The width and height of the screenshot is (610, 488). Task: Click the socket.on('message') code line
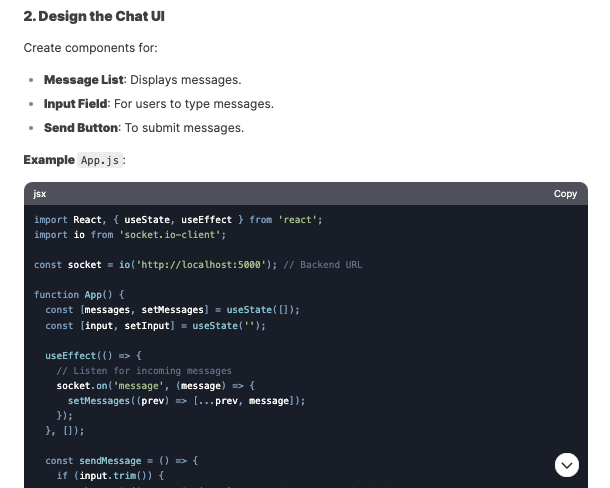click(156, 385)
